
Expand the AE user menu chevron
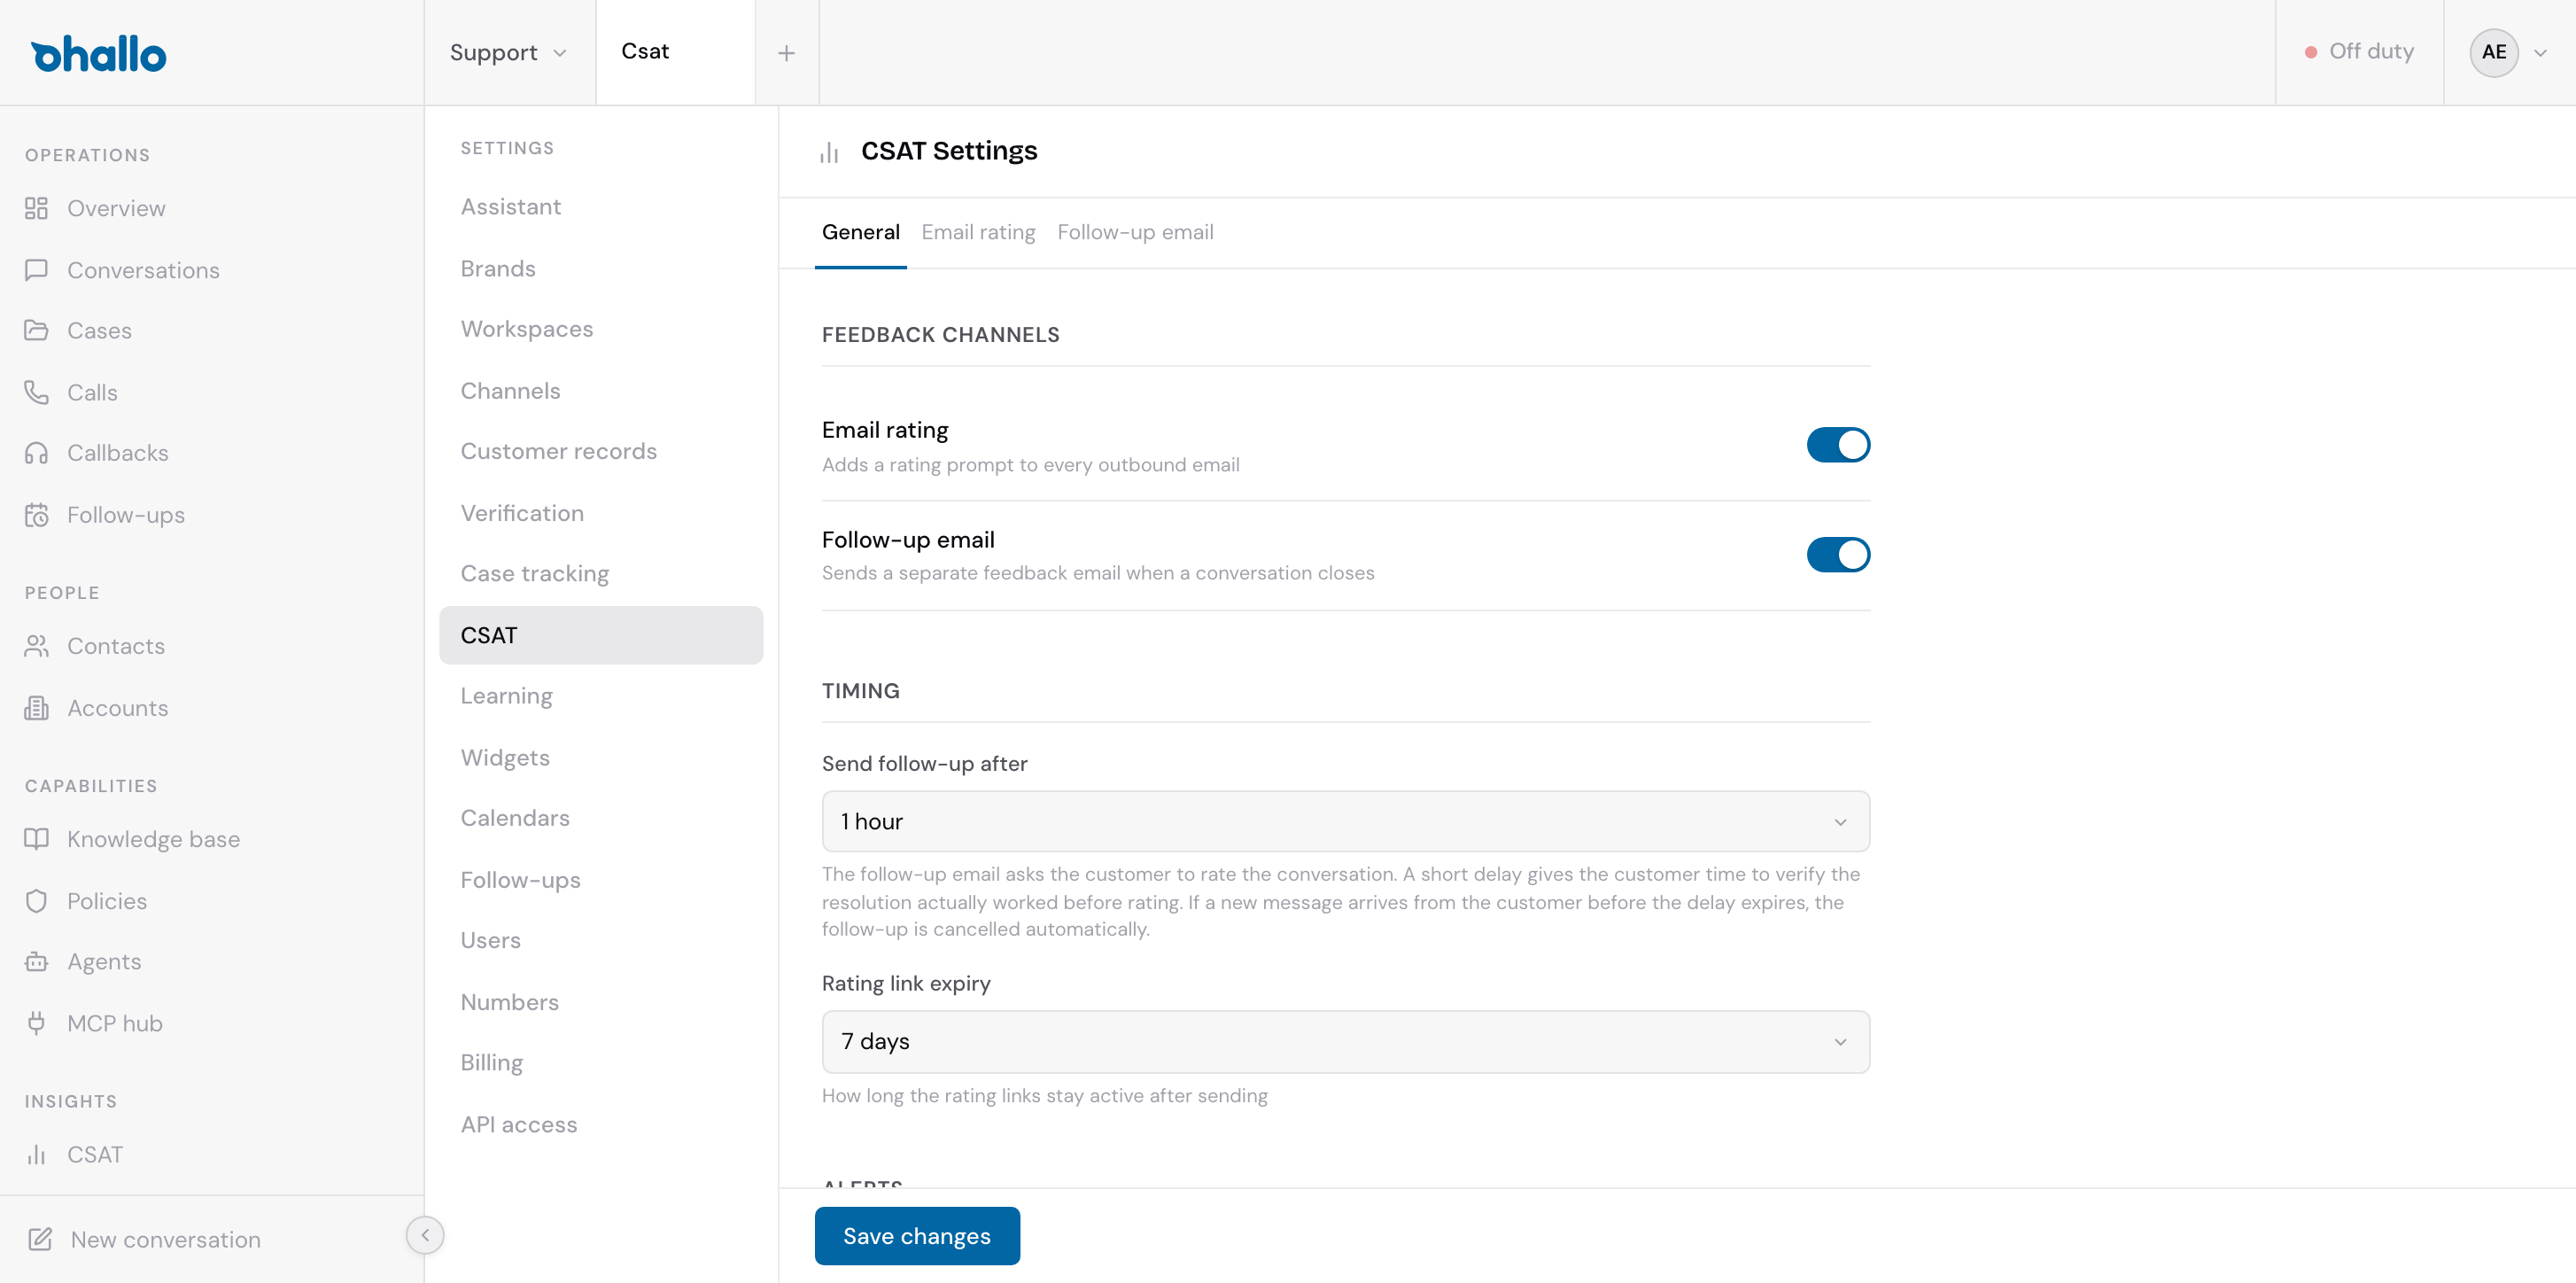[x=2540, y=53]
